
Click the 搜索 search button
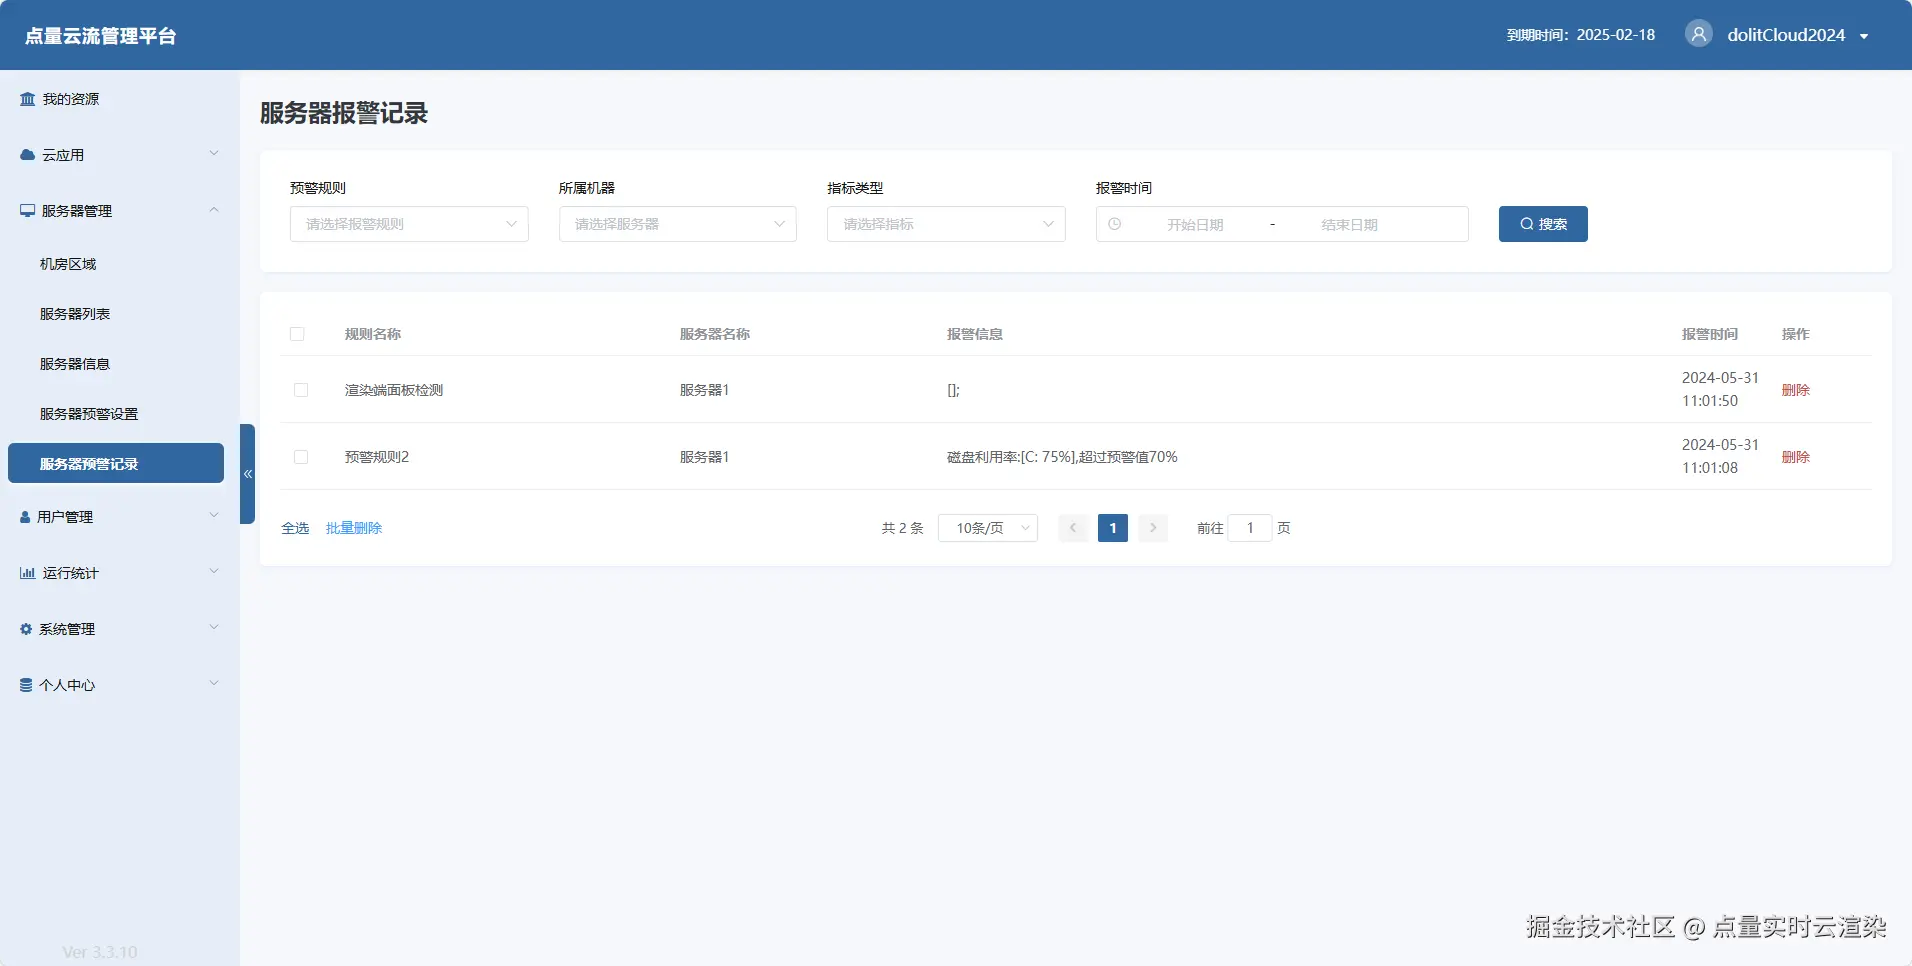click(1543, 224)
